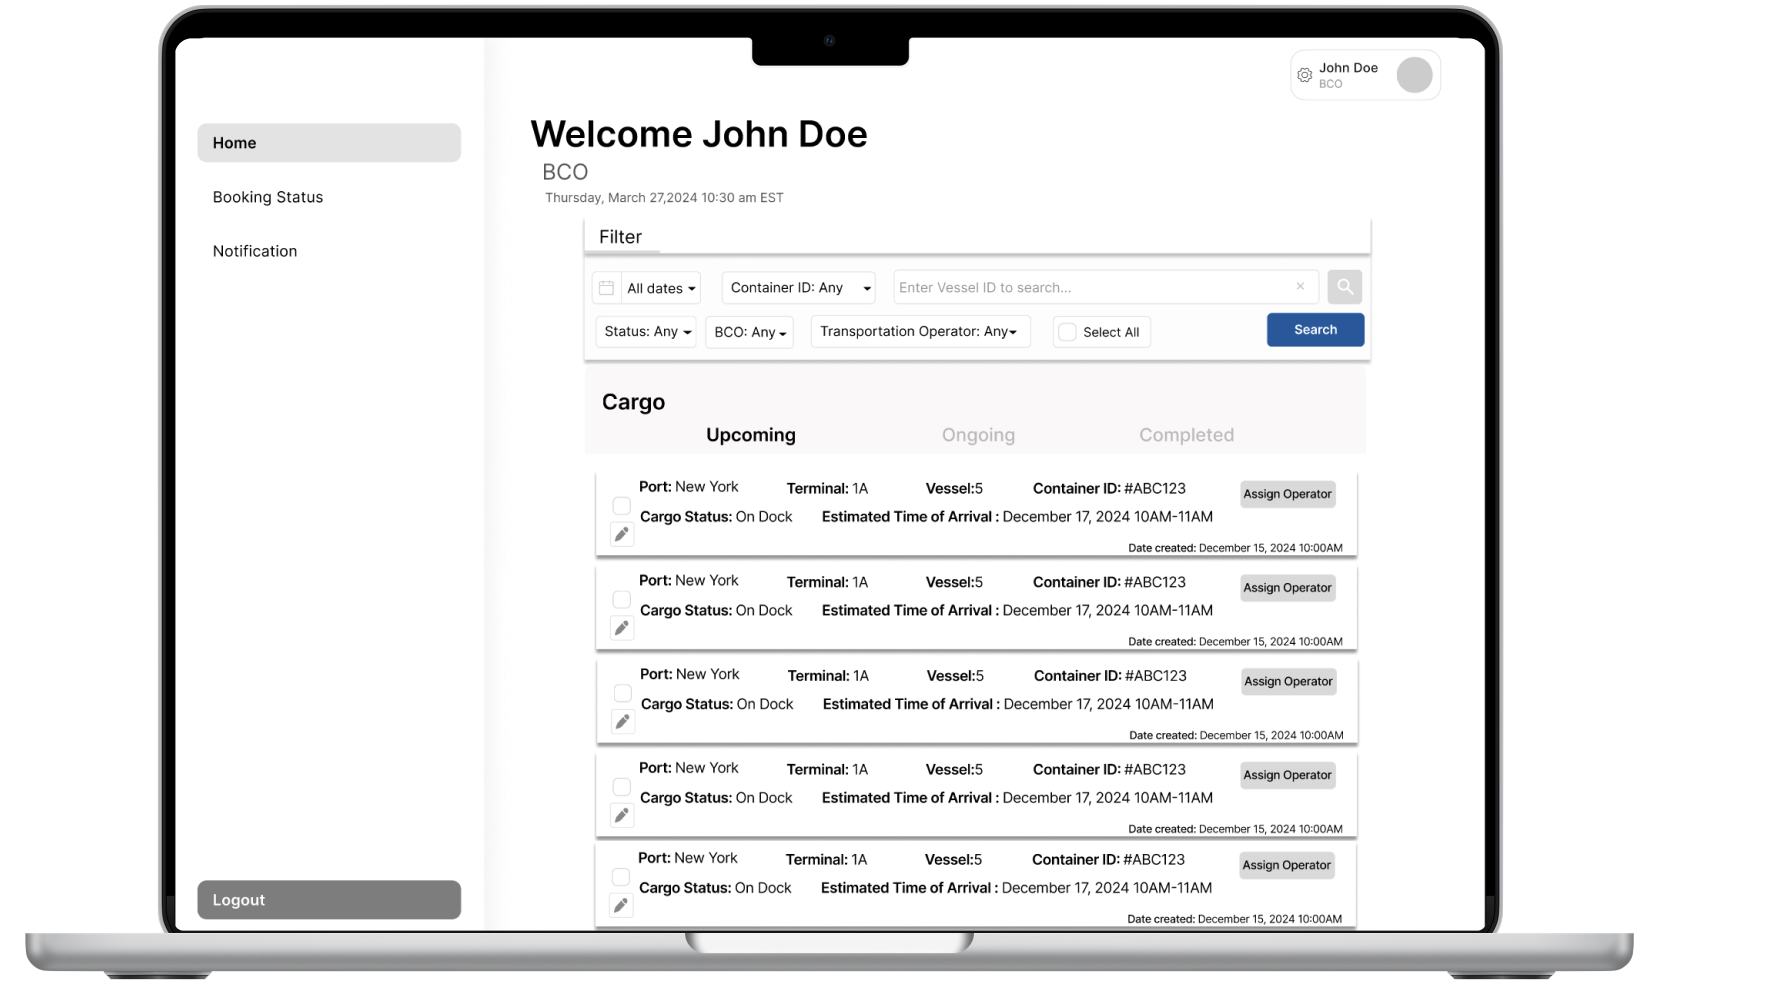Click the magnifying glass search icon
The width and height of the screenshot is (1786, 984).
(x=1344, y=287)
